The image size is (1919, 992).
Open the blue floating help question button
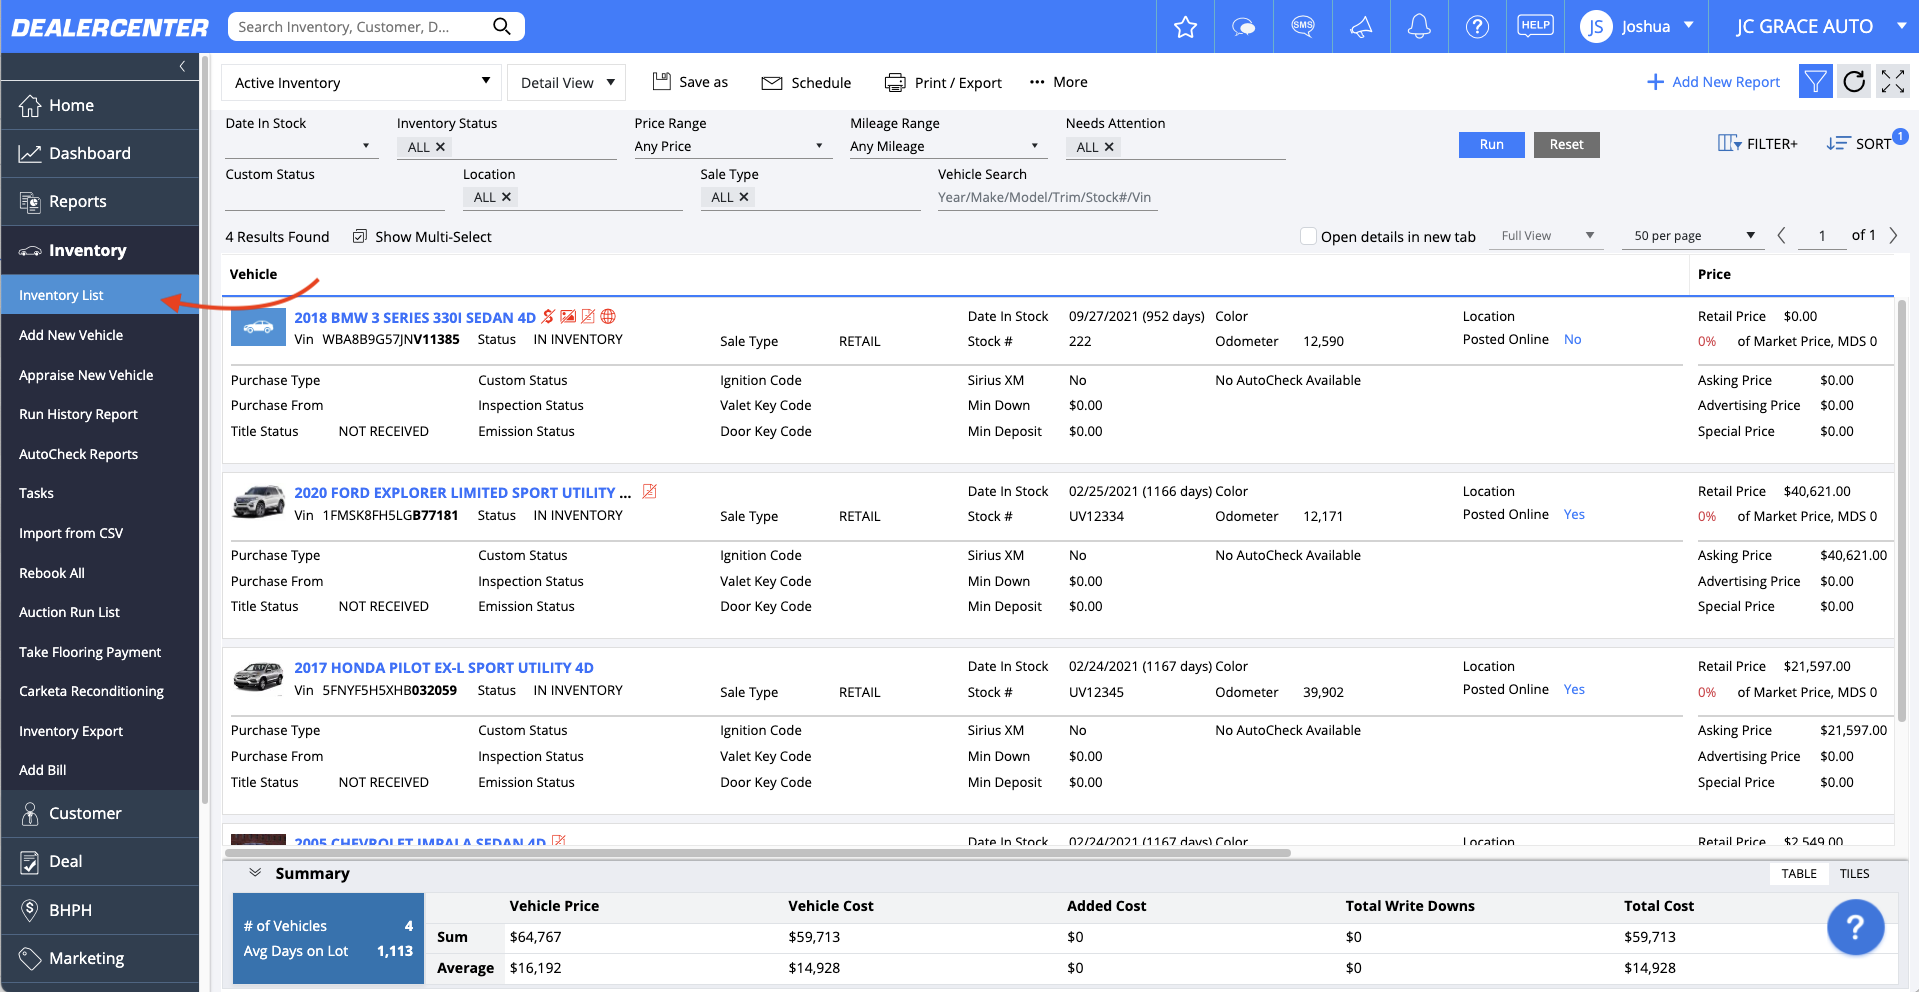[x=1855, y=927]
